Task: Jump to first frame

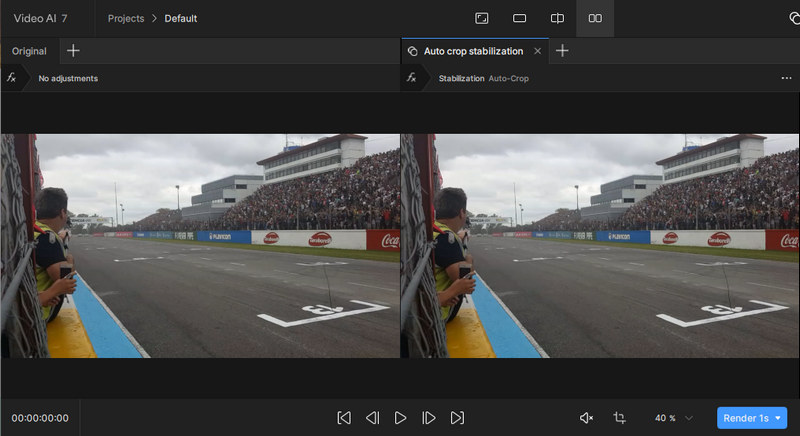Action: pyautogui.click(x=344, y=418)
